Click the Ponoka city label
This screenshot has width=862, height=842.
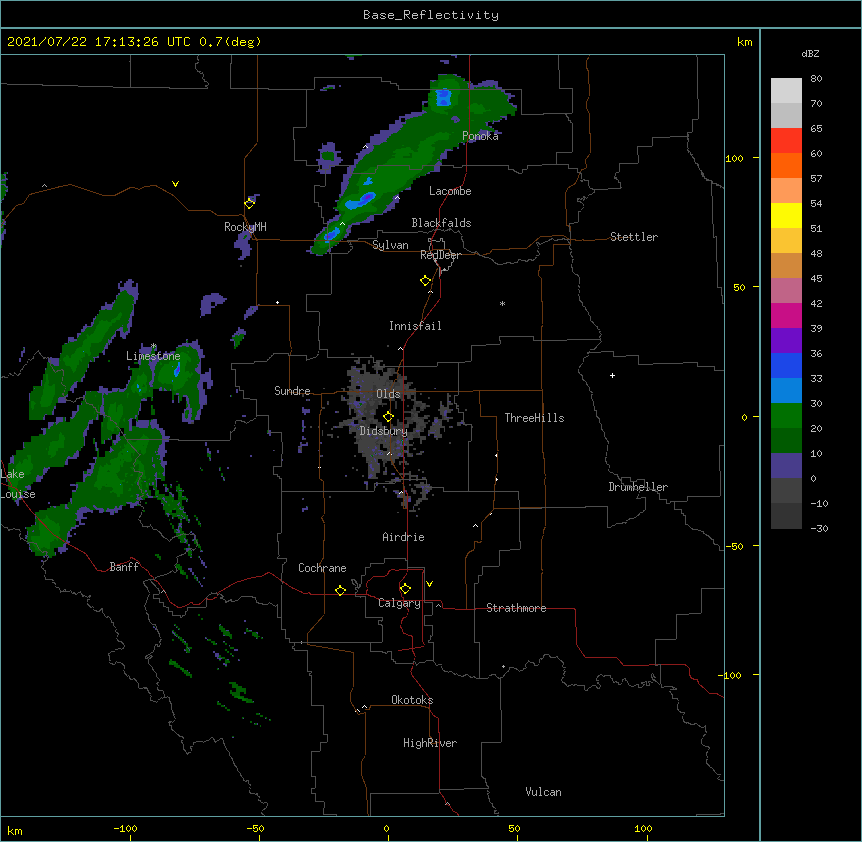pyautogui.click(x=480, y=136)
